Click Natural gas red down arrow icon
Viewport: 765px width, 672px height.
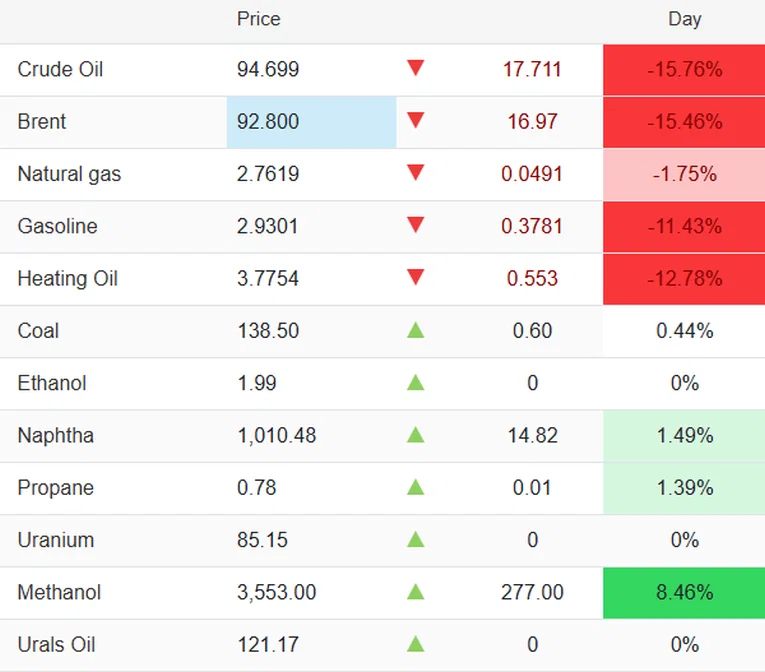[x=416, y=173]
